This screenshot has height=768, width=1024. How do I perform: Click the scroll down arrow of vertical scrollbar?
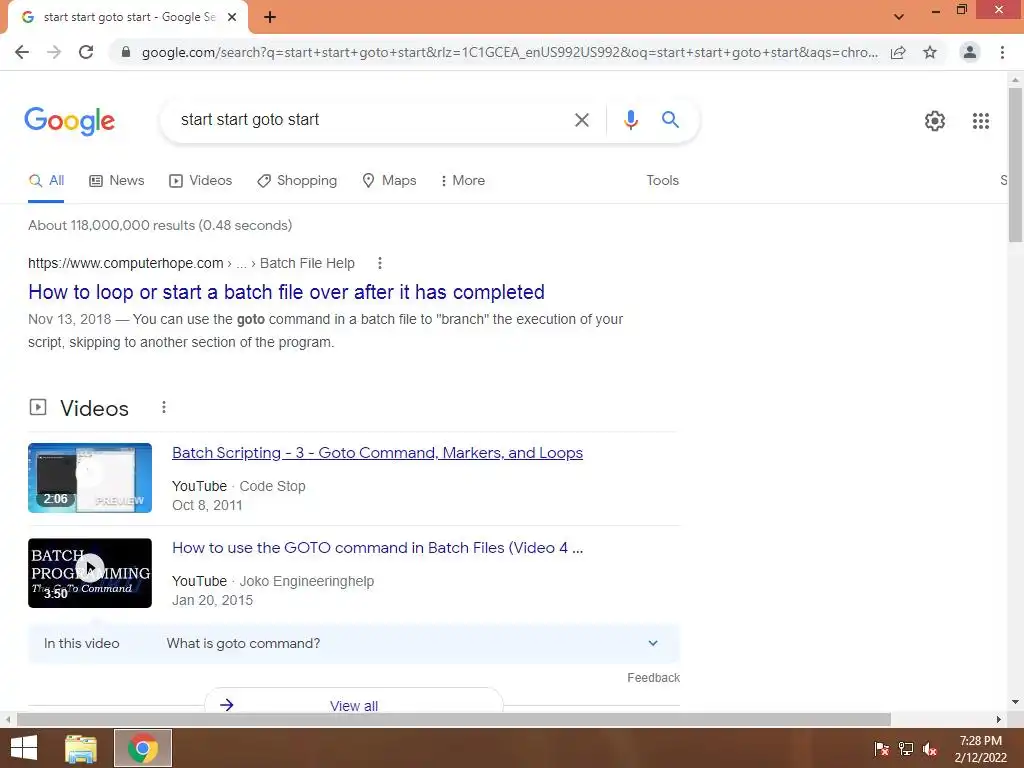[x=1015, y=702]
